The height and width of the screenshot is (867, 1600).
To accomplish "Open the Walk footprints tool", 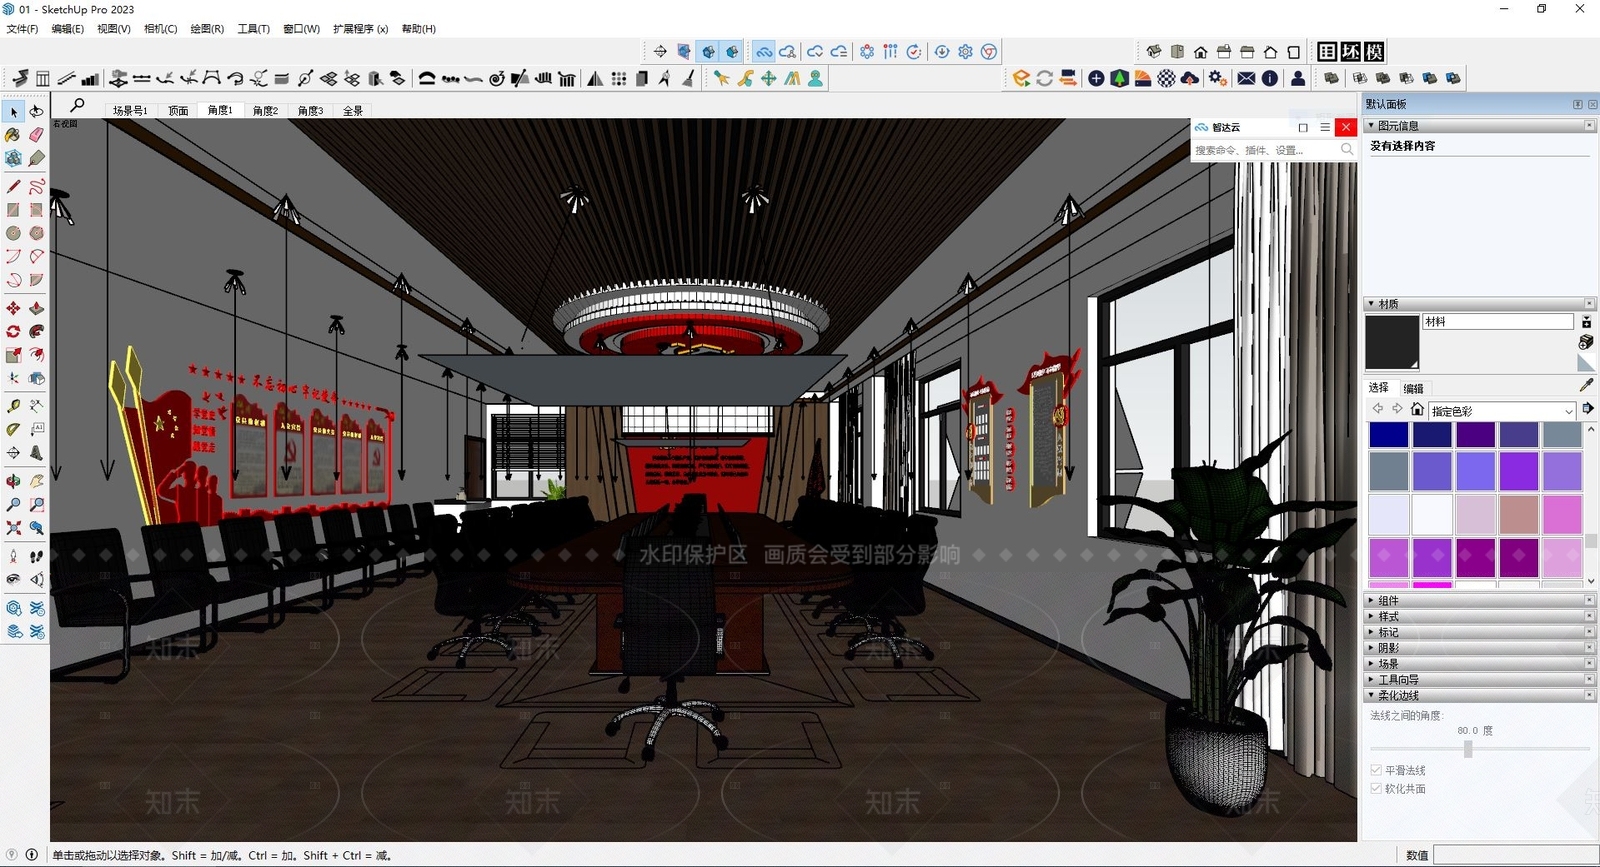I will pos(37,556).
